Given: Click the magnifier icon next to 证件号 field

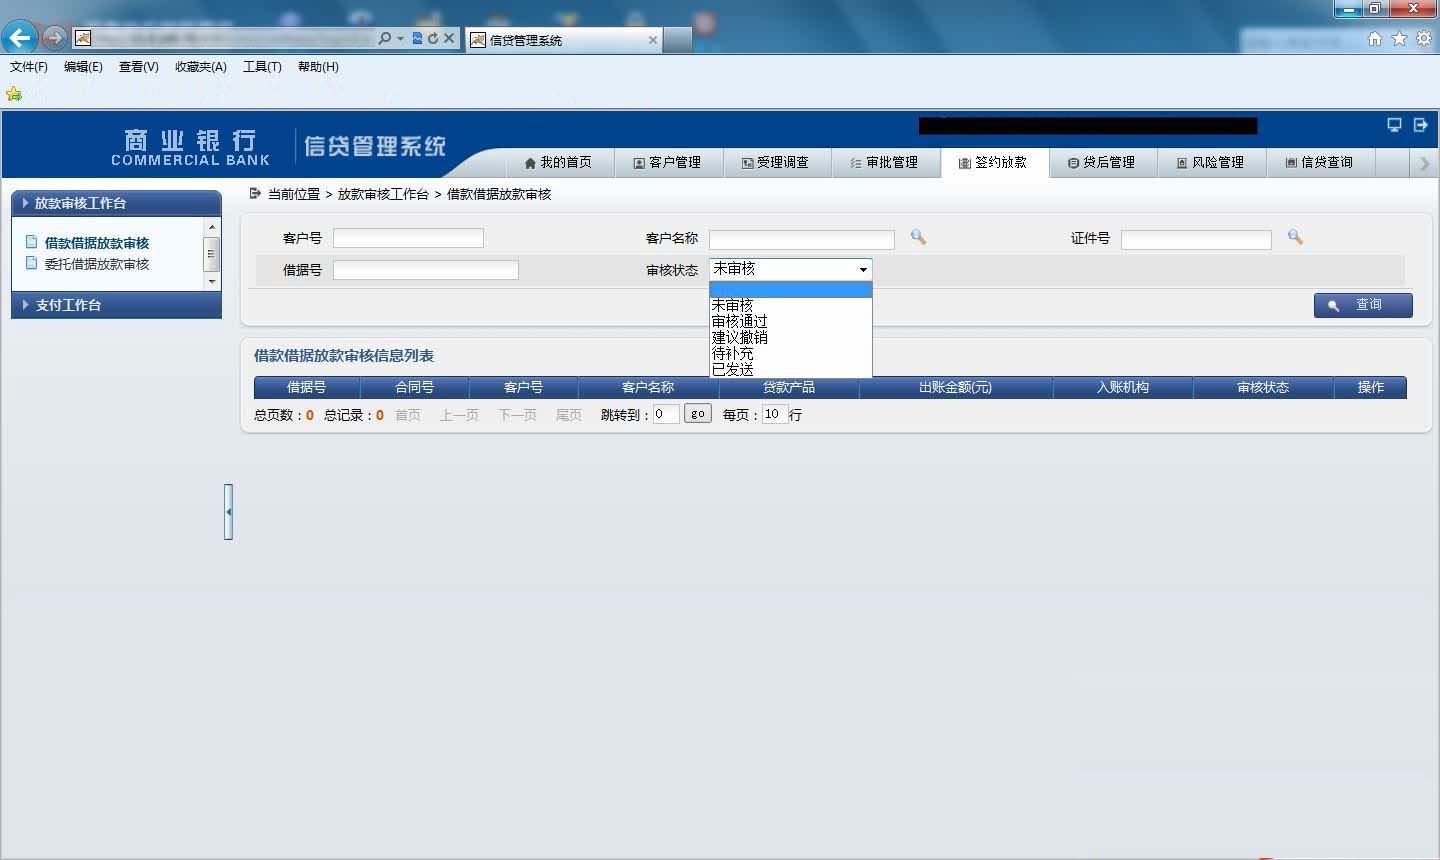Looking at the screenshot, I should point(1295,237).
